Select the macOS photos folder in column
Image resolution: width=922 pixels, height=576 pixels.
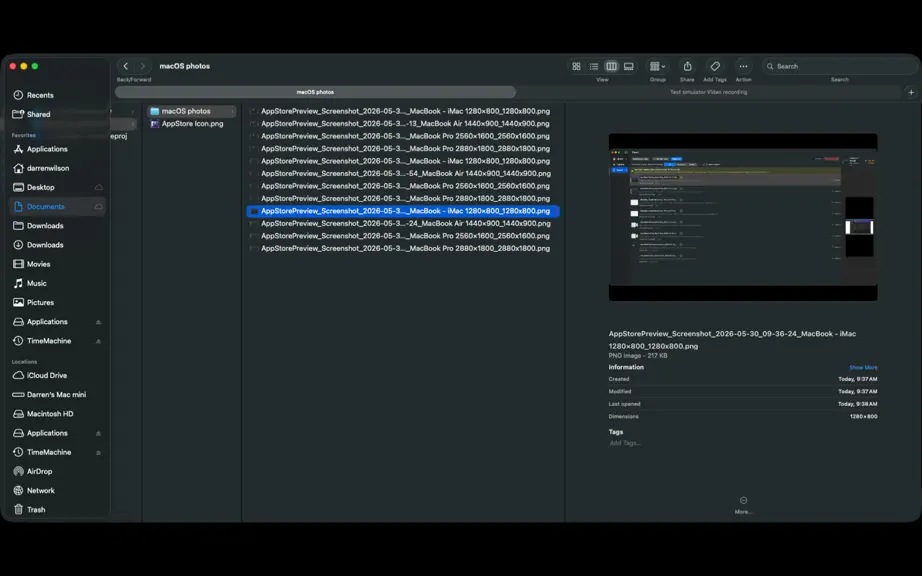pos(192,111)
